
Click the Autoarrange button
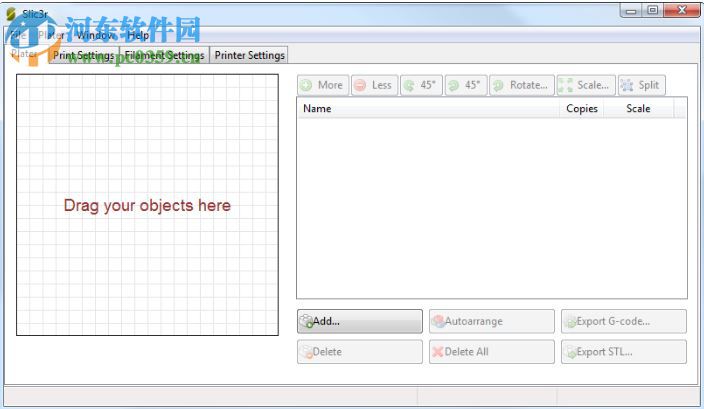pyautogui.click(x=492, y=321)
